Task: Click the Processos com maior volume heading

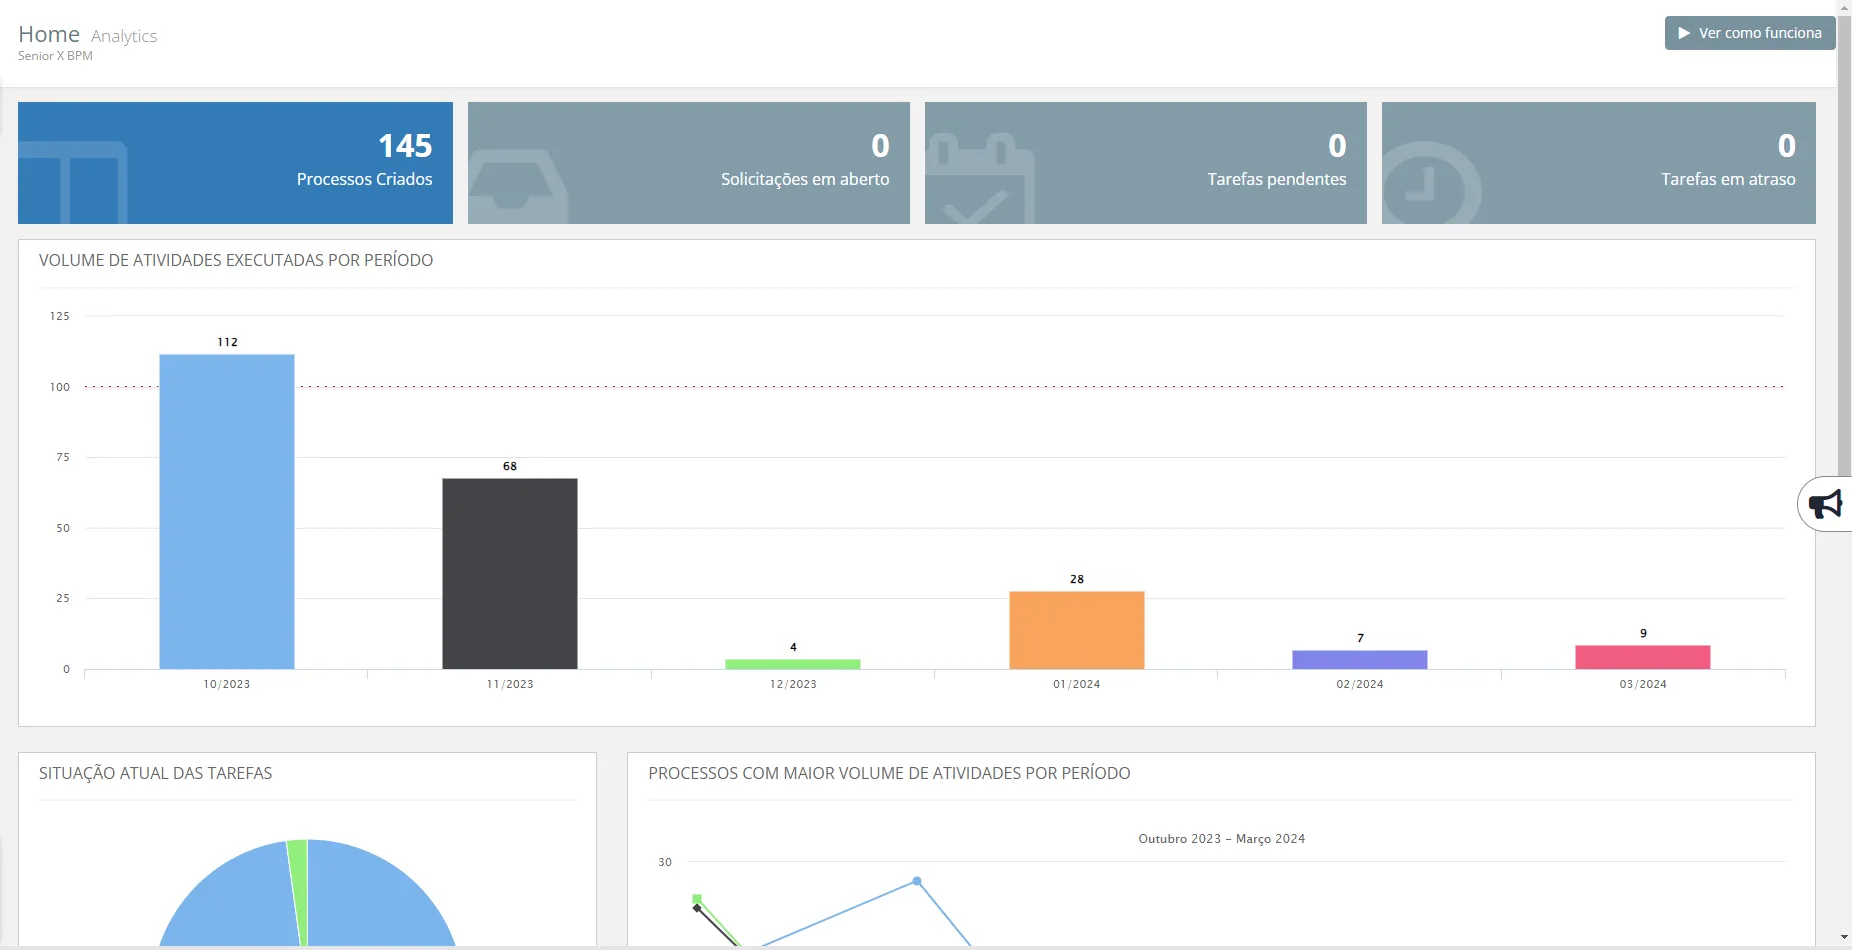Action: [889, 773]
